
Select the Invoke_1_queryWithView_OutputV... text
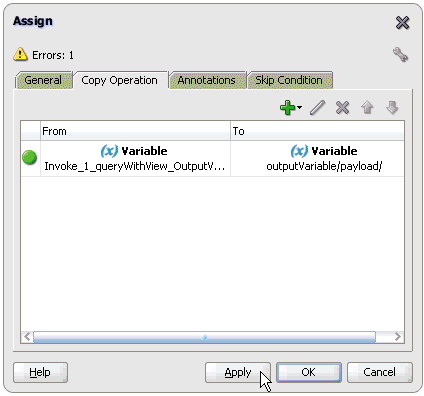coord(135,166)
